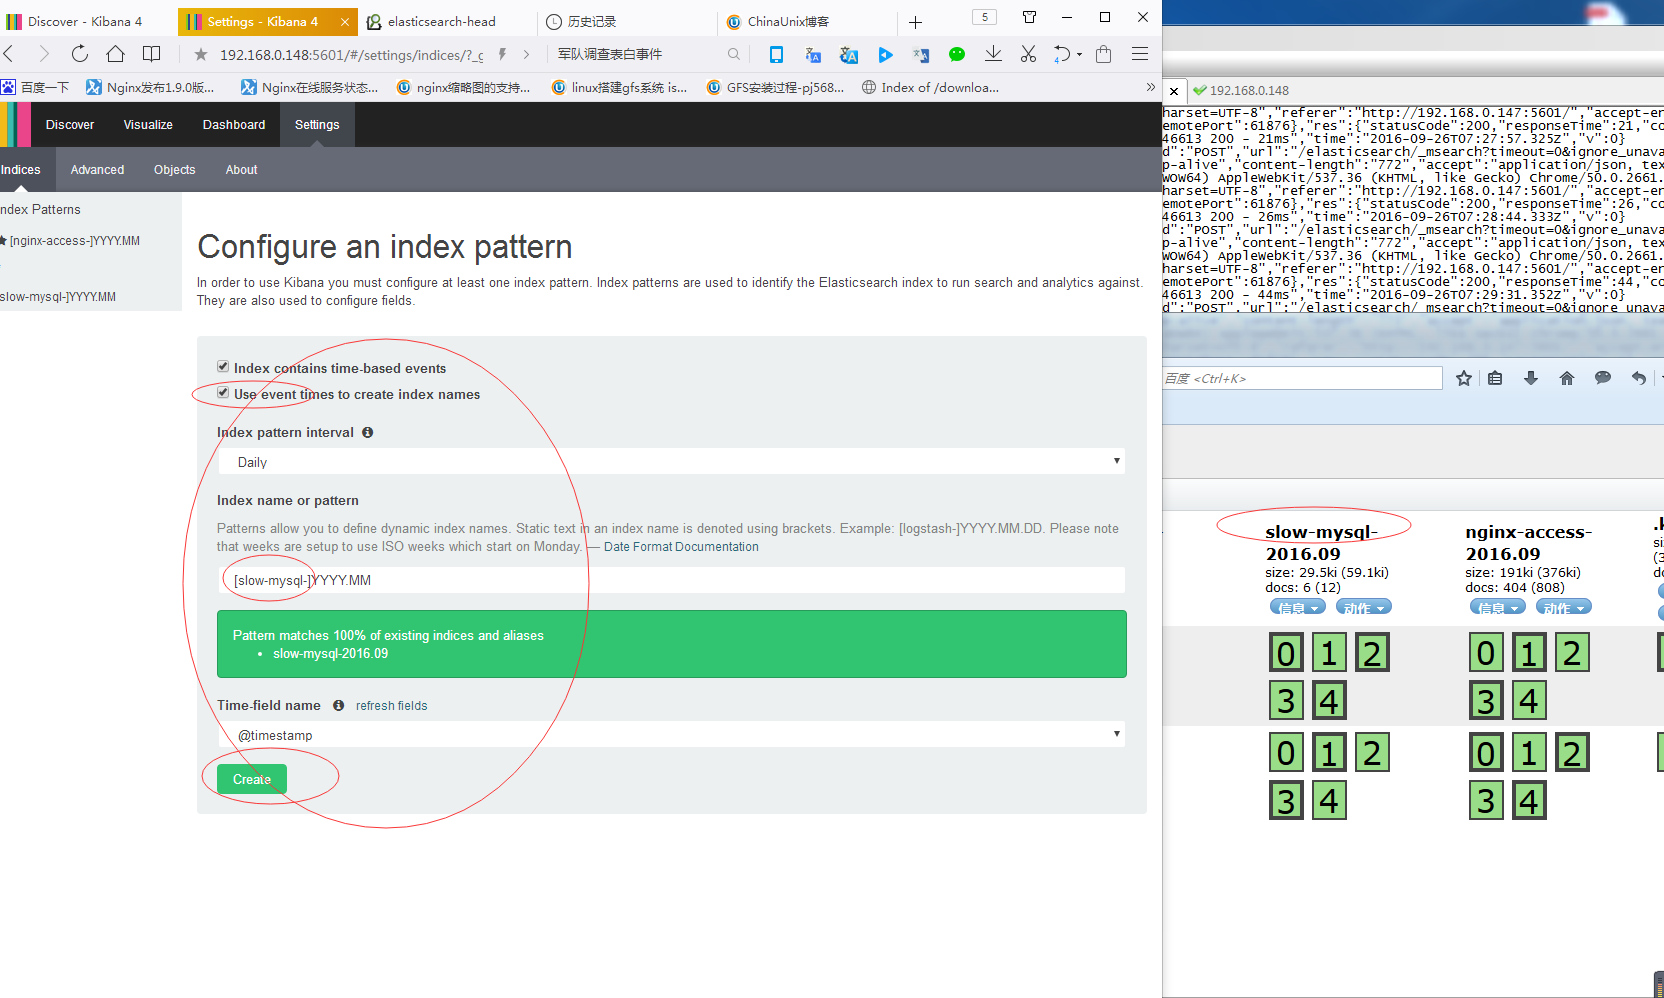This screenshot has width=1664, height=998.
Task: Switch to Discover - Kibana 4 browser tab
Action: [x=85, y=21]
